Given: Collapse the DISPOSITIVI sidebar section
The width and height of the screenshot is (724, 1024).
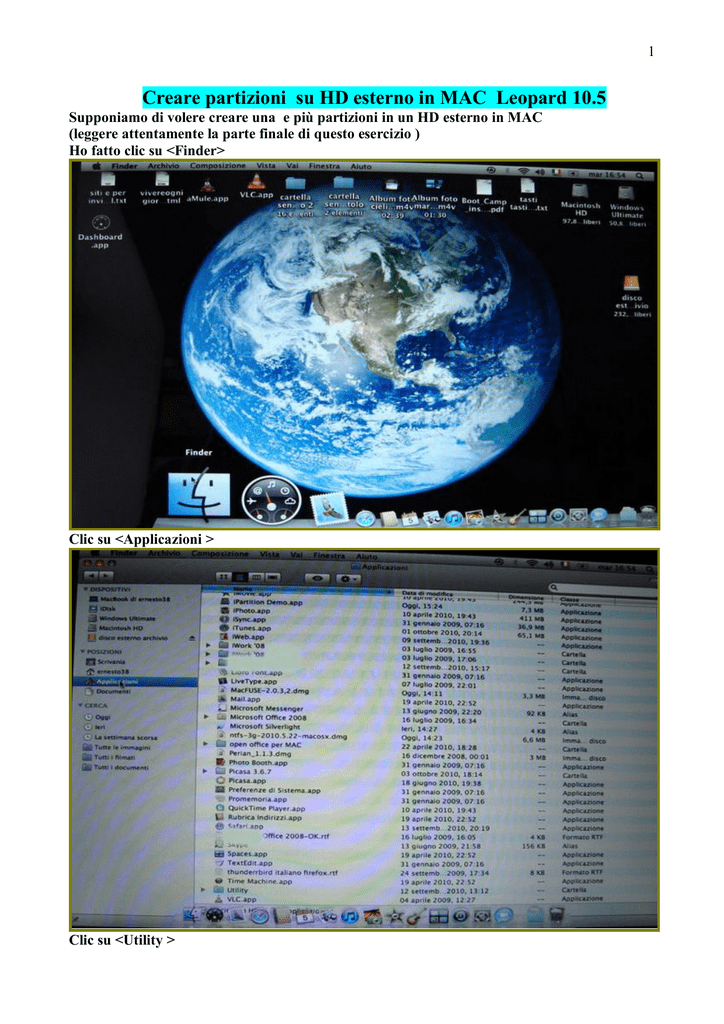Looking at the screenshot, I should coord(85,589).
